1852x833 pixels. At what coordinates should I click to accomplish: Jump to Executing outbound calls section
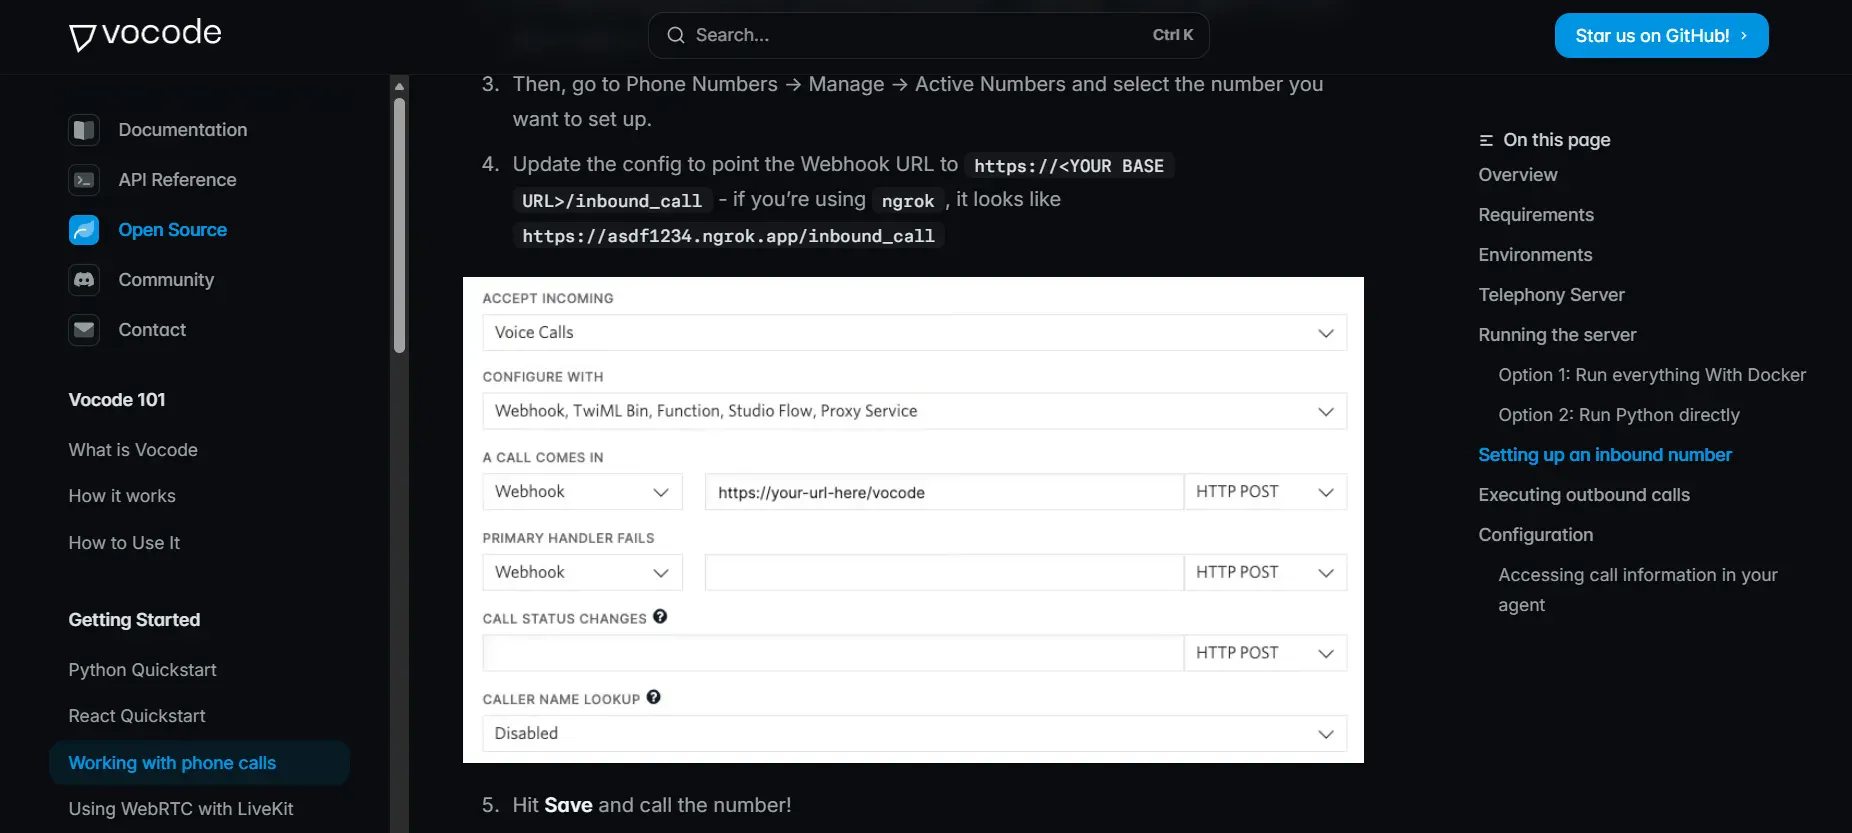point(1584,495)
